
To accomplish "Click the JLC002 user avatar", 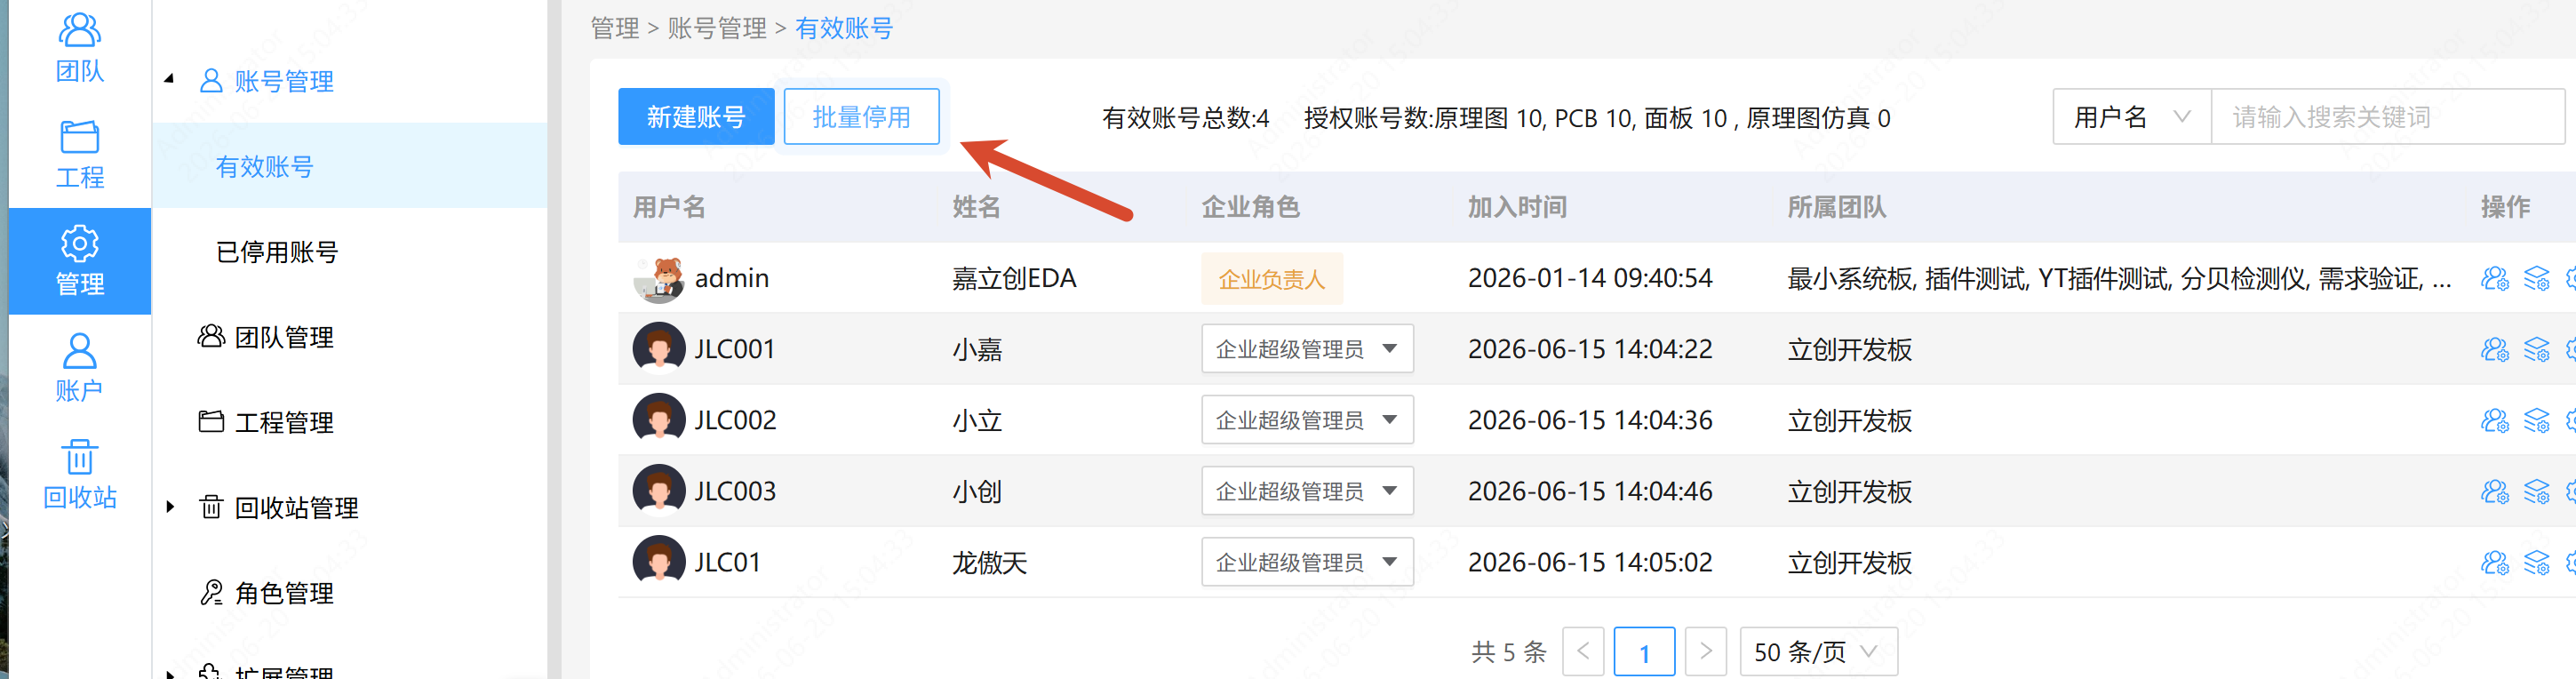I will click(x=659, y=419).
